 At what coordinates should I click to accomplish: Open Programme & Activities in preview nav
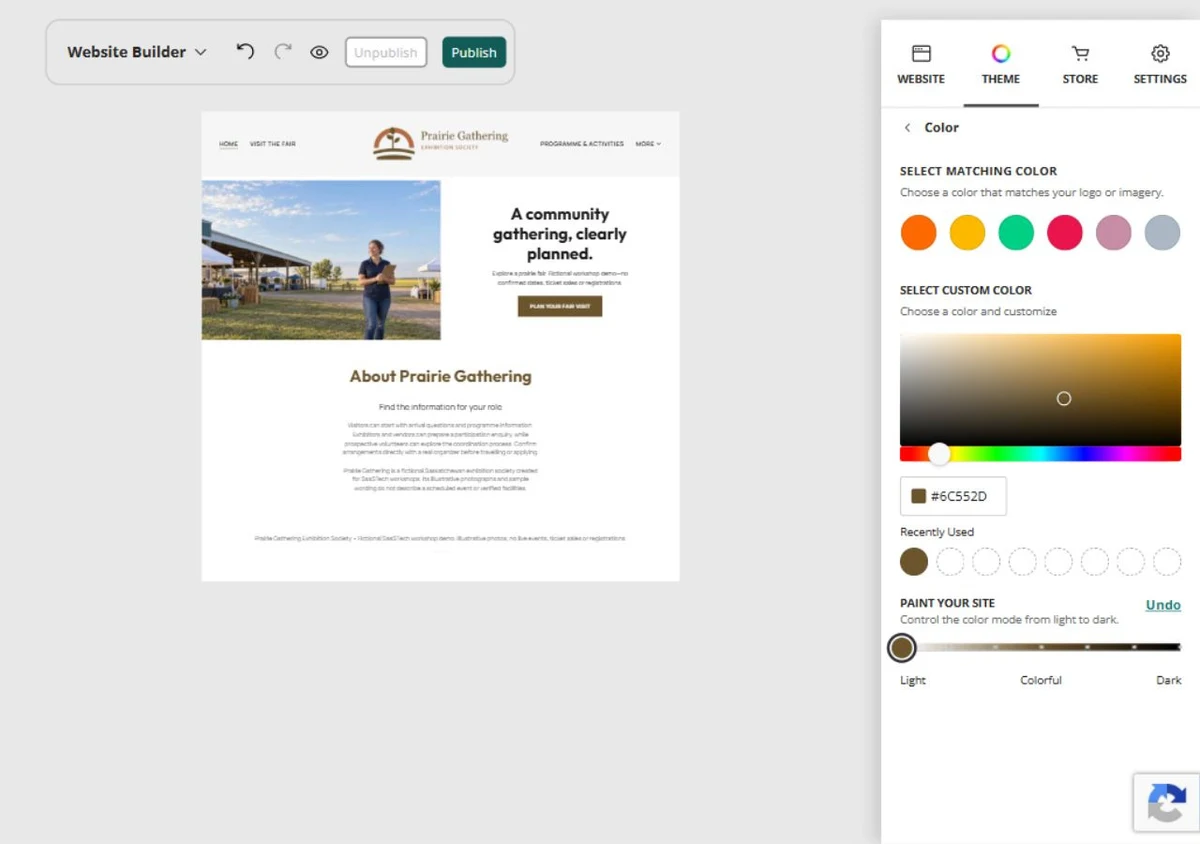click(x=582, y=144)
